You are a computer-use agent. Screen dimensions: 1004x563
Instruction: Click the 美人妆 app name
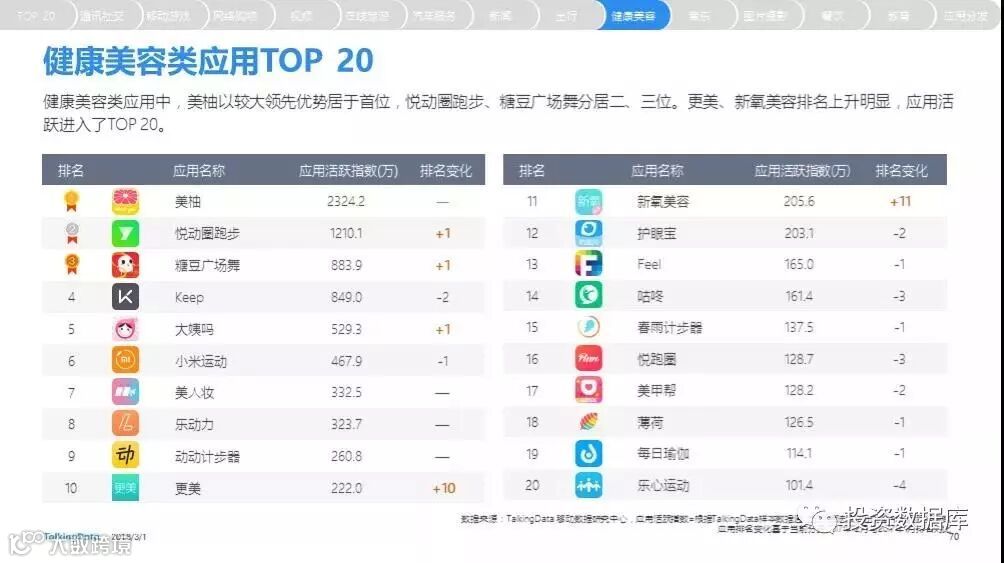(194, 393)
